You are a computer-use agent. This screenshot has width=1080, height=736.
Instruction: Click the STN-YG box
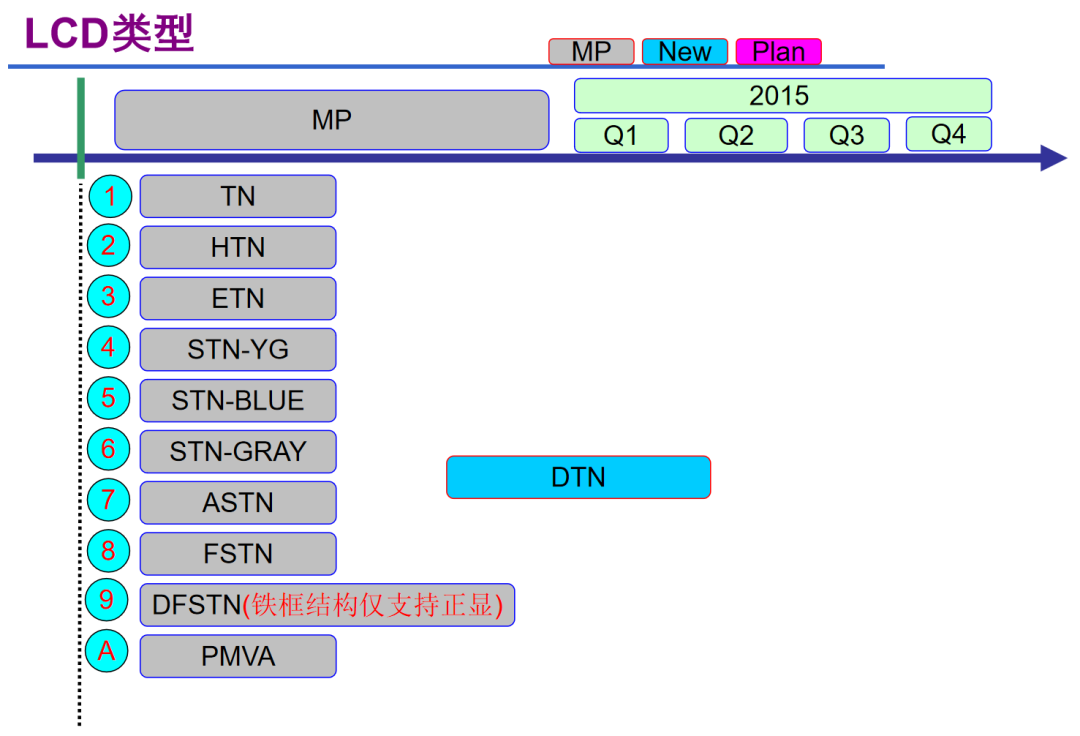point(238,349)
